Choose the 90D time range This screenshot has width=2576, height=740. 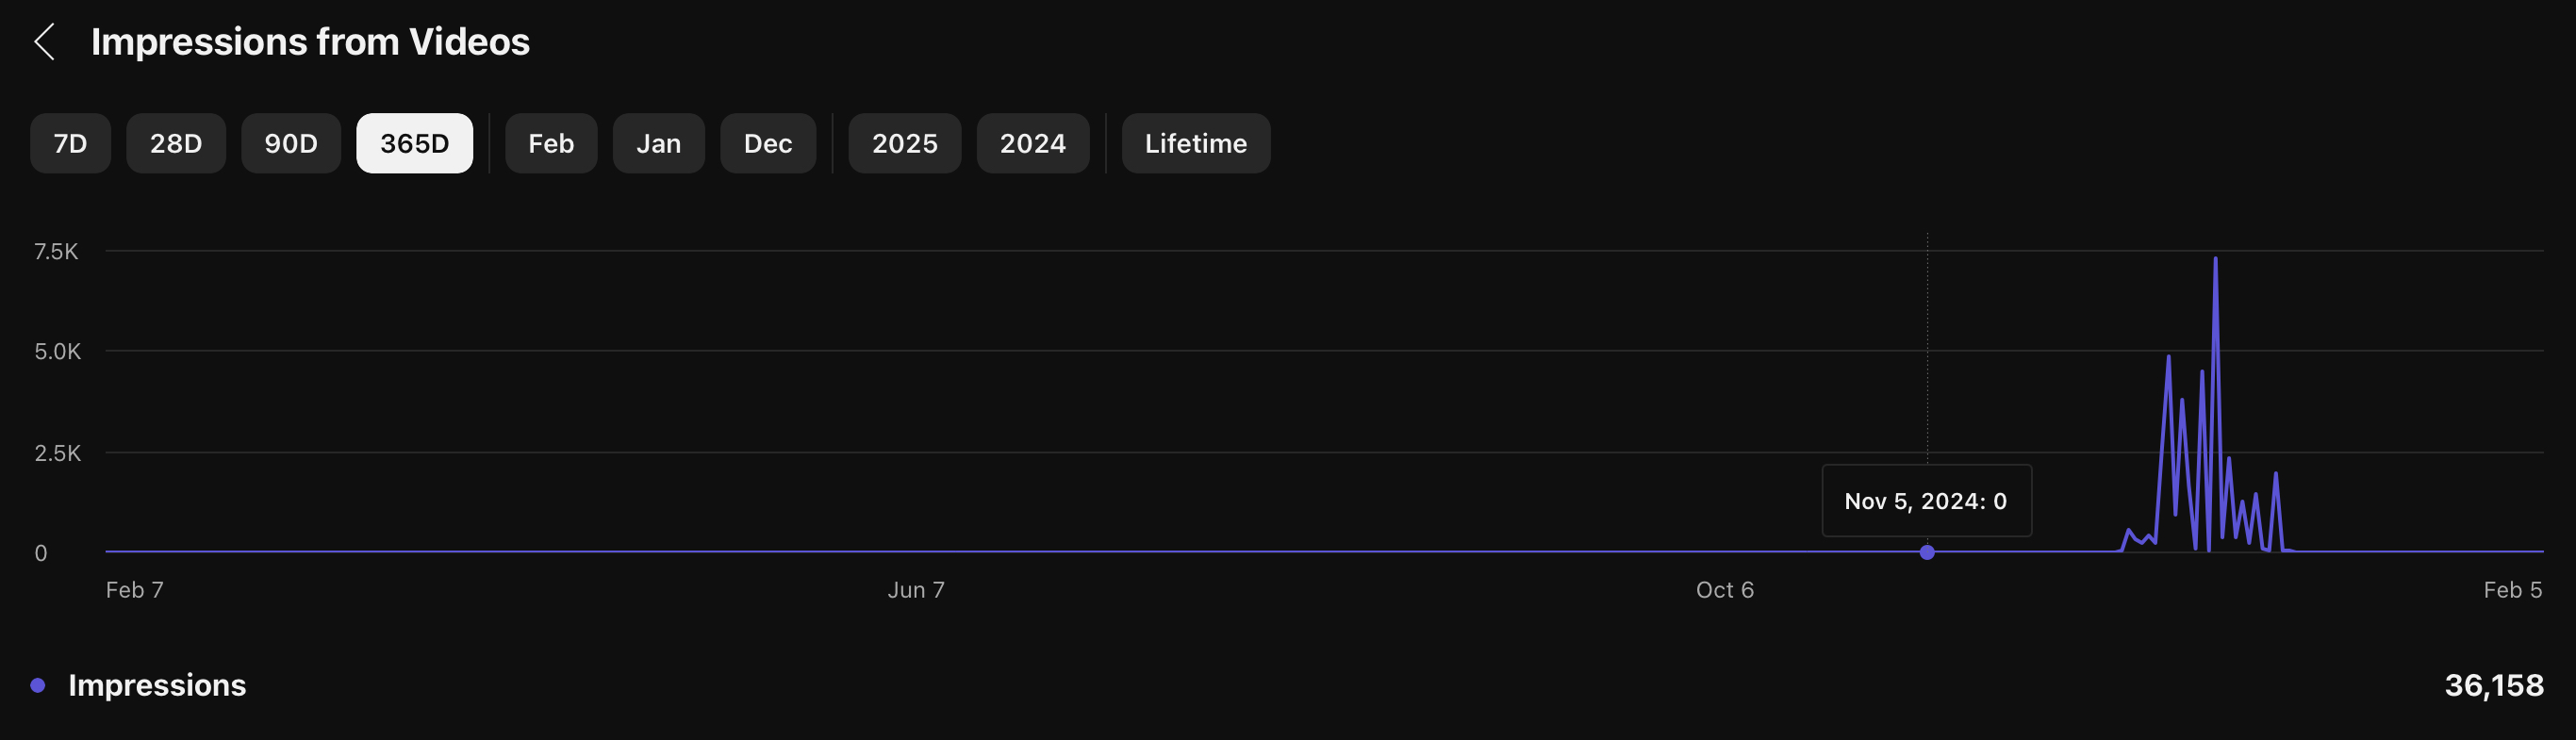click(291, 143)
